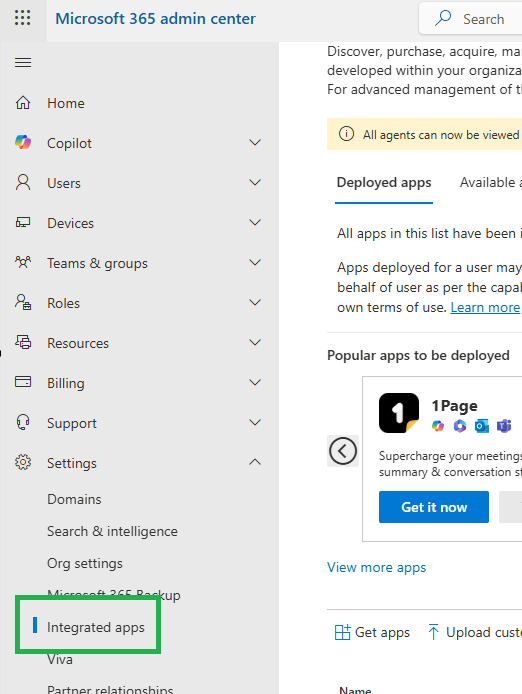Open Search & intelligence settings

pos(112,531)
